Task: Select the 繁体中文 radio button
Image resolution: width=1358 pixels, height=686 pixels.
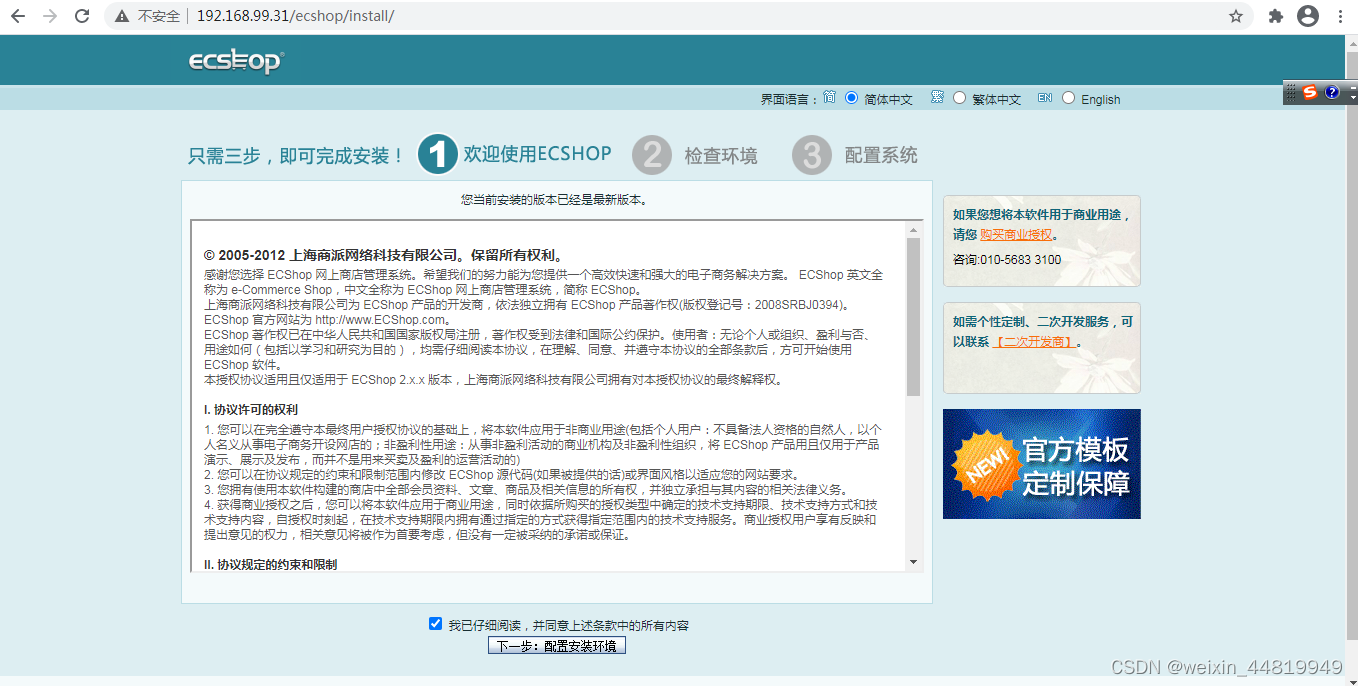Action: pos(960,98)
